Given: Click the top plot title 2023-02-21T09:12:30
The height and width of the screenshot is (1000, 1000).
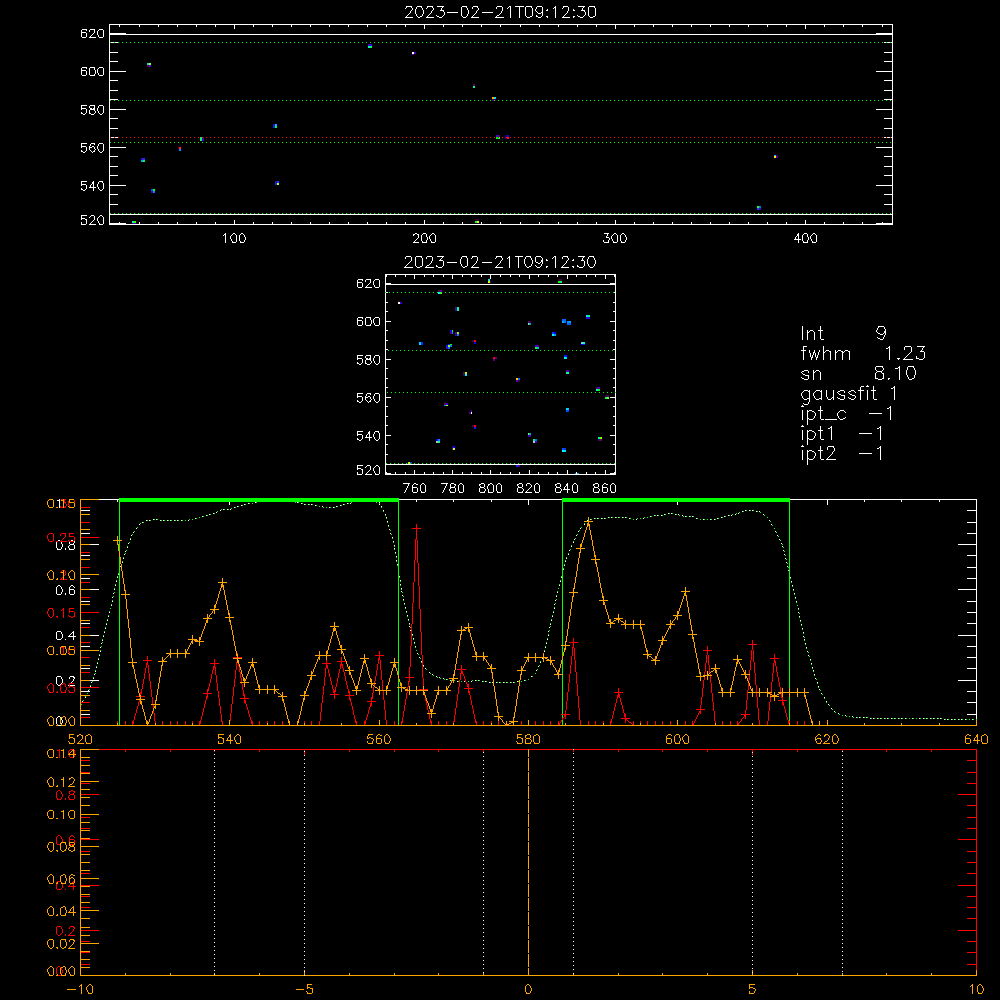Looking at the screenshot, I should pyautogui.click(x=500, y=12).
